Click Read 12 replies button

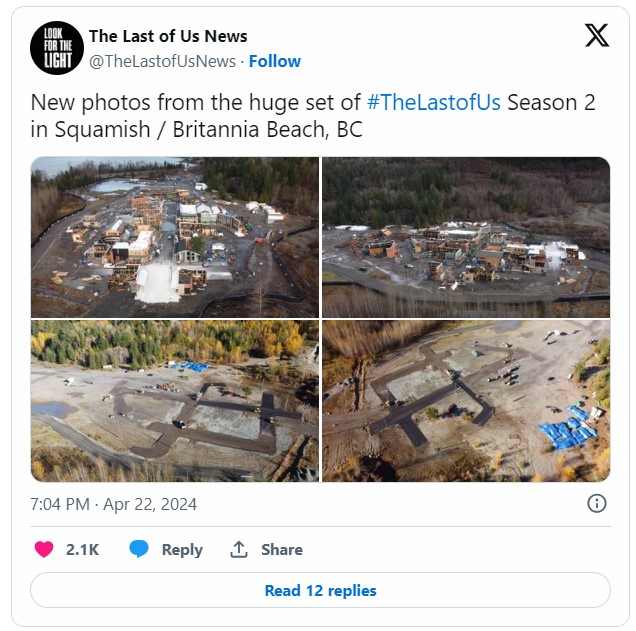[320, 590]
